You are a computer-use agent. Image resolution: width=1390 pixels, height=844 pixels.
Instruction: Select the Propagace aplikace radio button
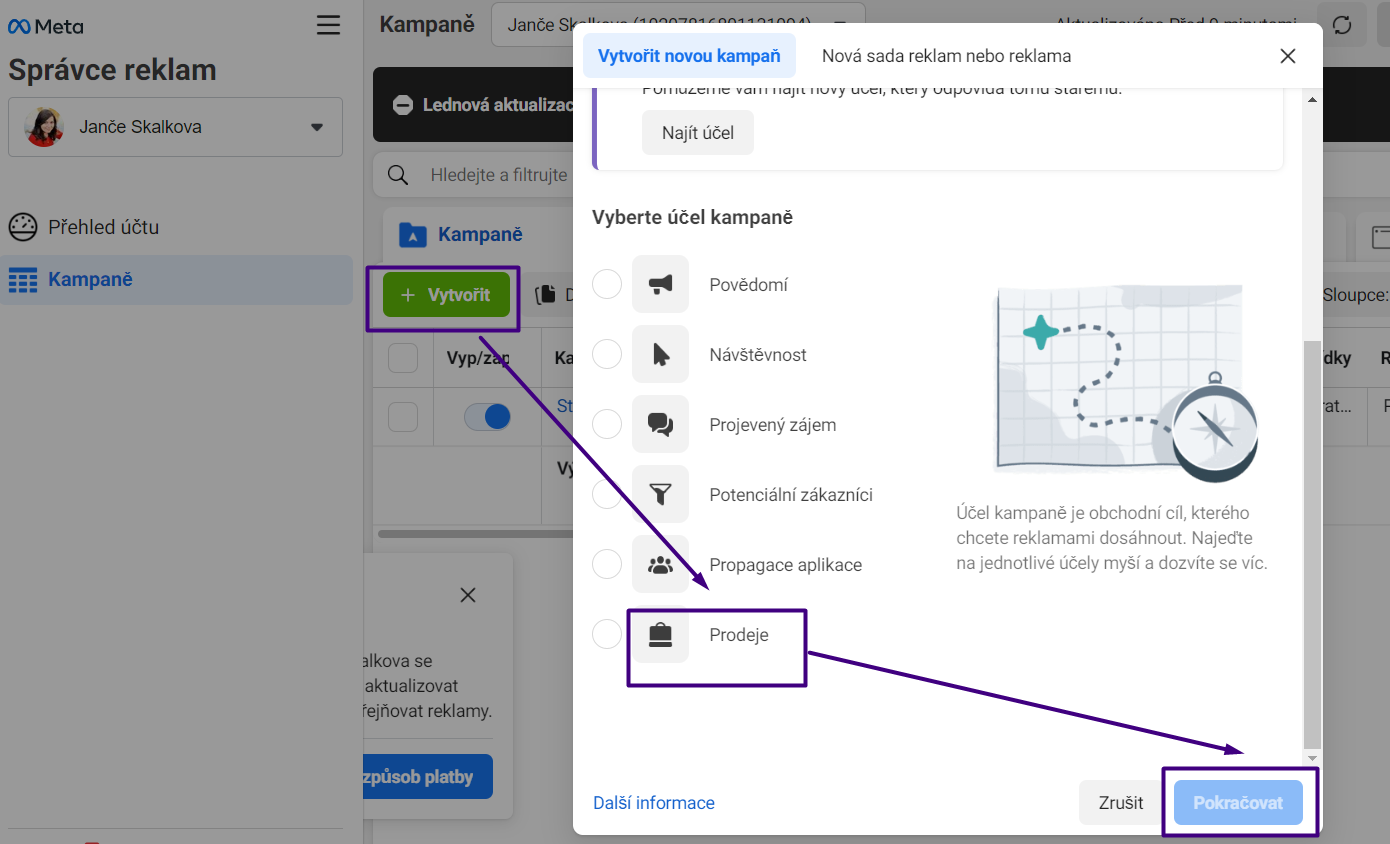607,565
